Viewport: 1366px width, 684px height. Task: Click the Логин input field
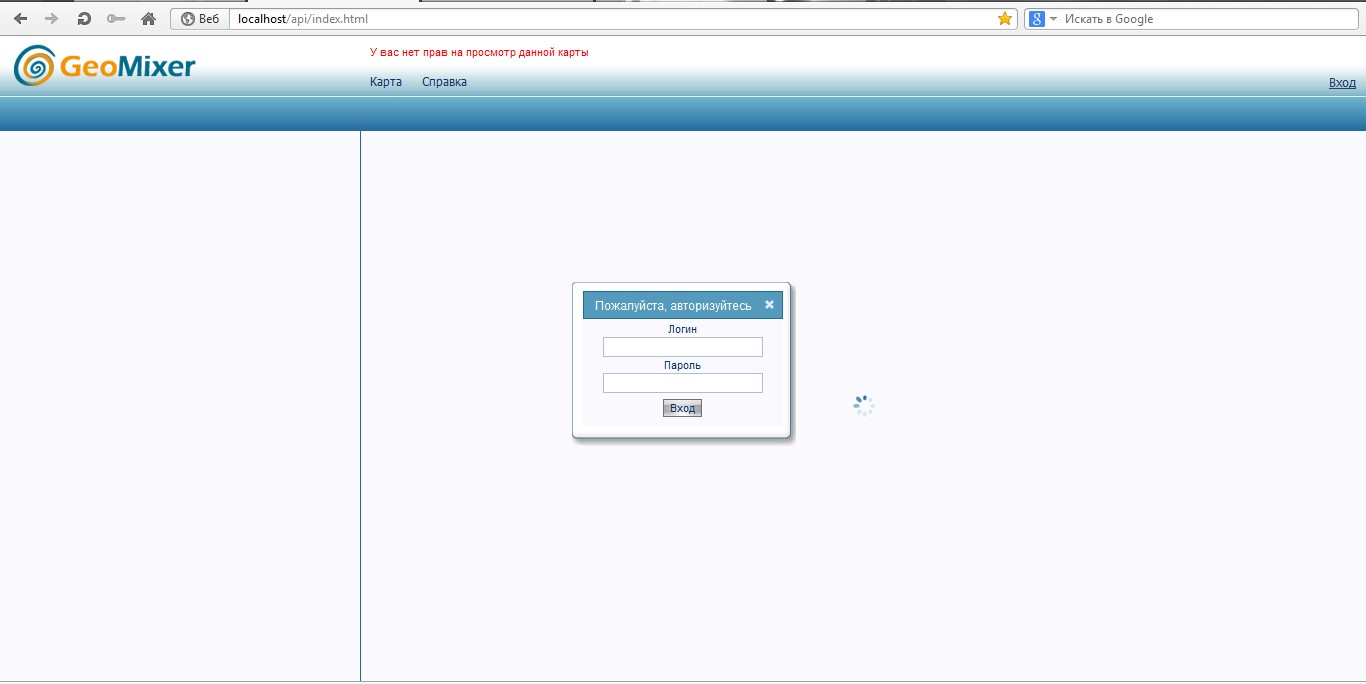tap(683, 347)
